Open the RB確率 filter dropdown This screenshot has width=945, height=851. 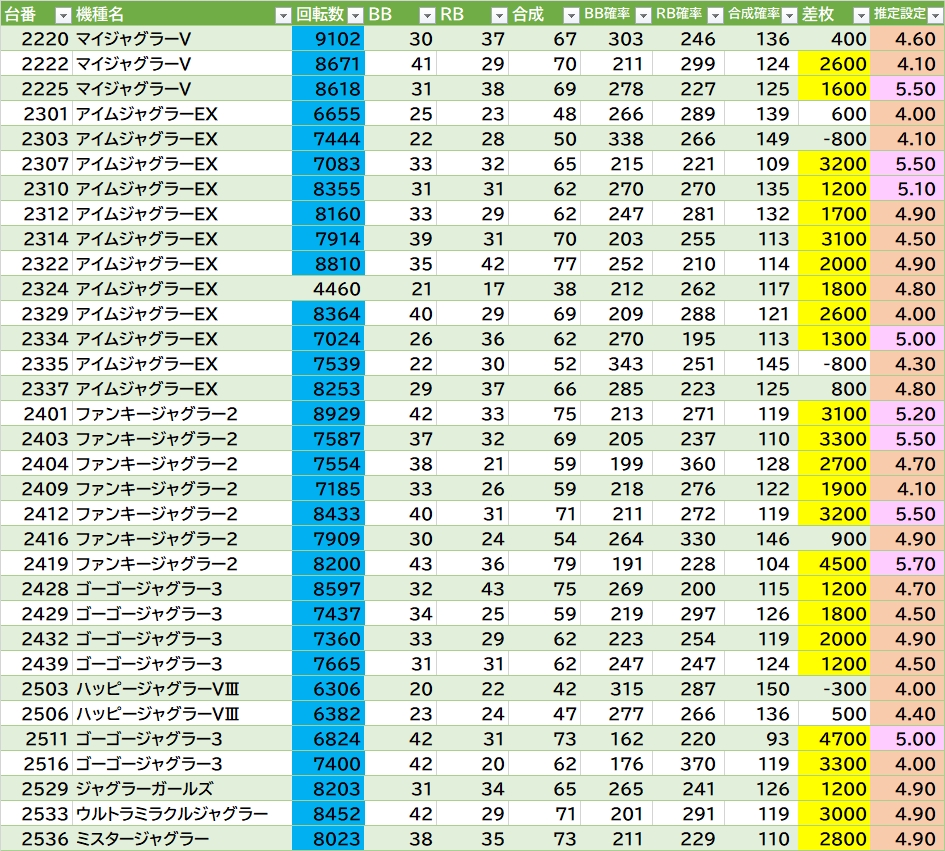click(715, 15)
